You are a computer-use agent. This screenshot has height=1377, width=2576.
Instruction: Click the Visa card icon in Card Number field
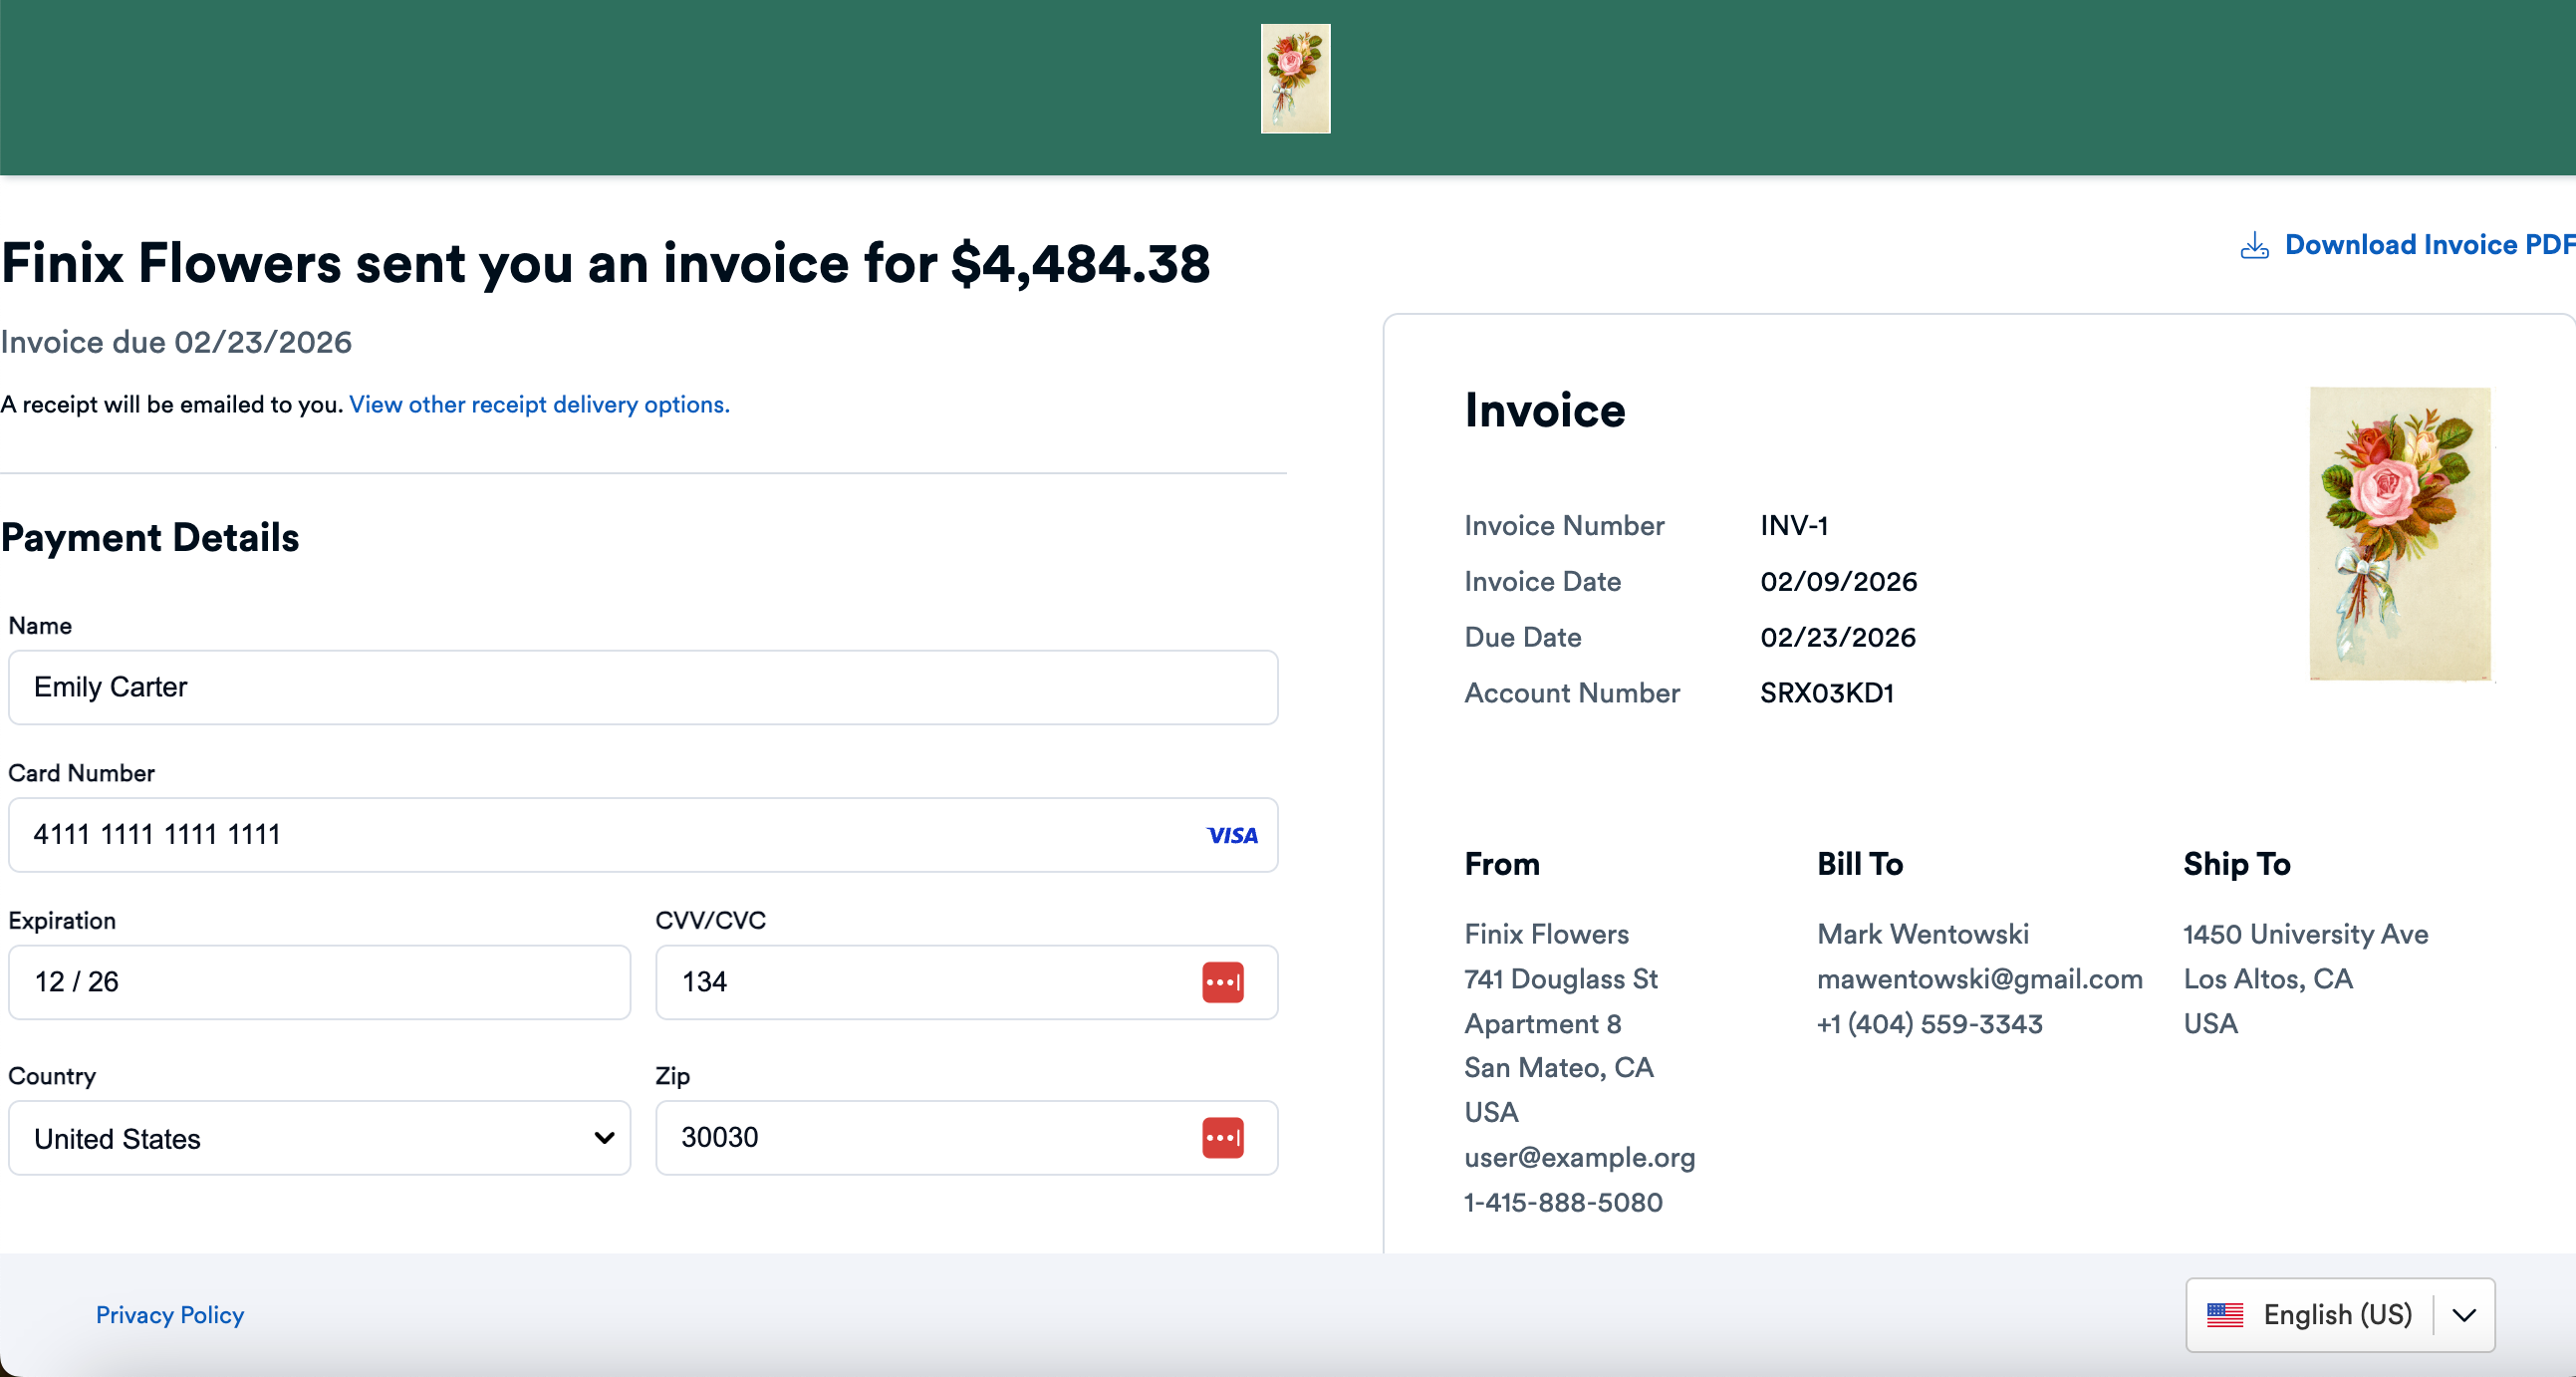pyautogui.click(x=1232, y=835)
